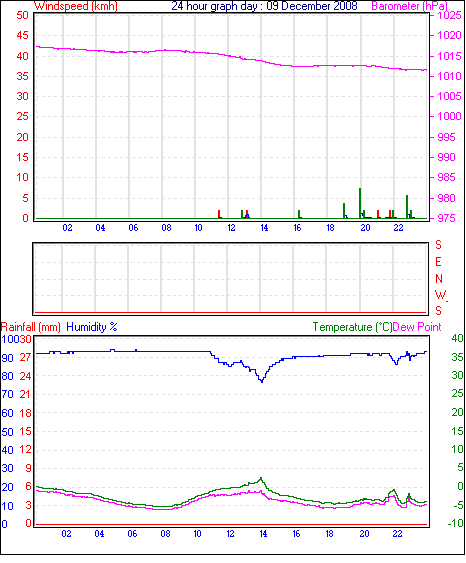Click the 40 temperature scale value
This screenshot has height=563, width=466.
pyautogui.click(x=457, y=338)
